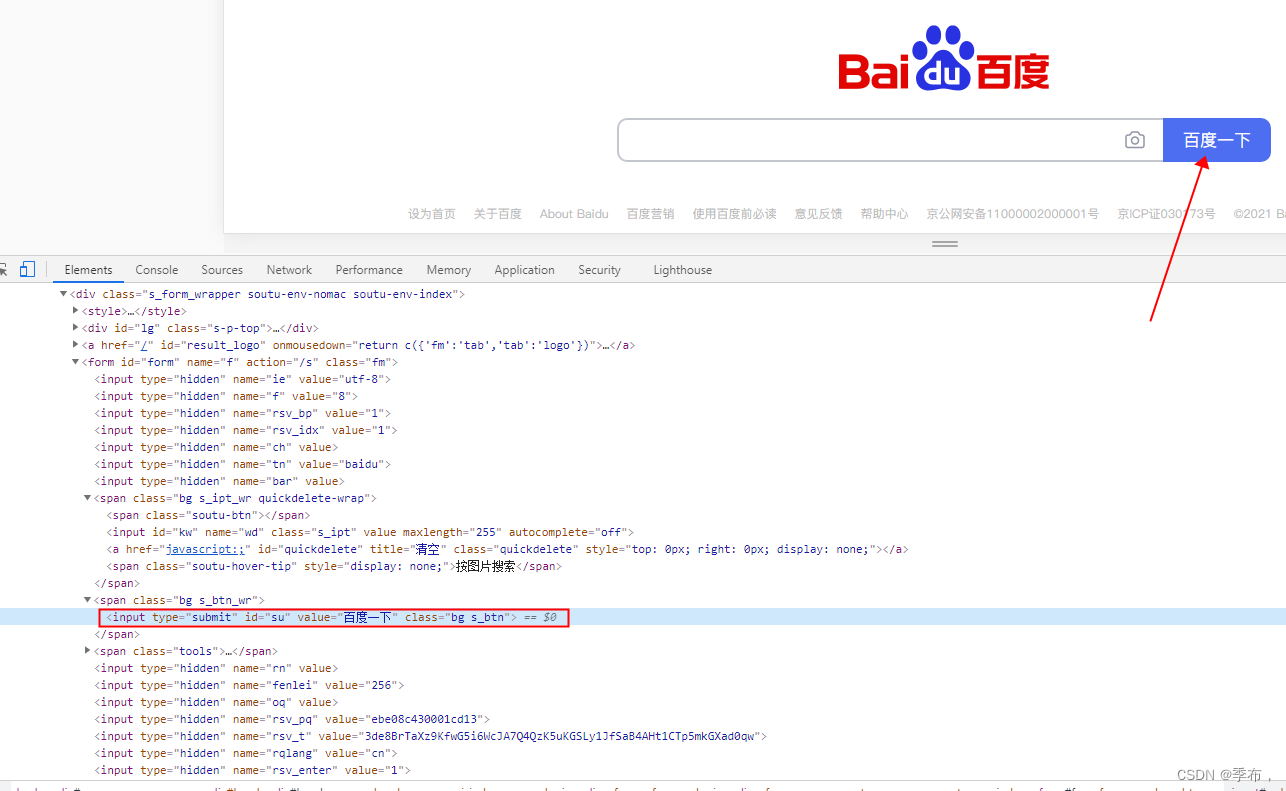This screenshot has height=791, width=1286.
Task: Switch to the Application tab
Action: tap(524, 270)
